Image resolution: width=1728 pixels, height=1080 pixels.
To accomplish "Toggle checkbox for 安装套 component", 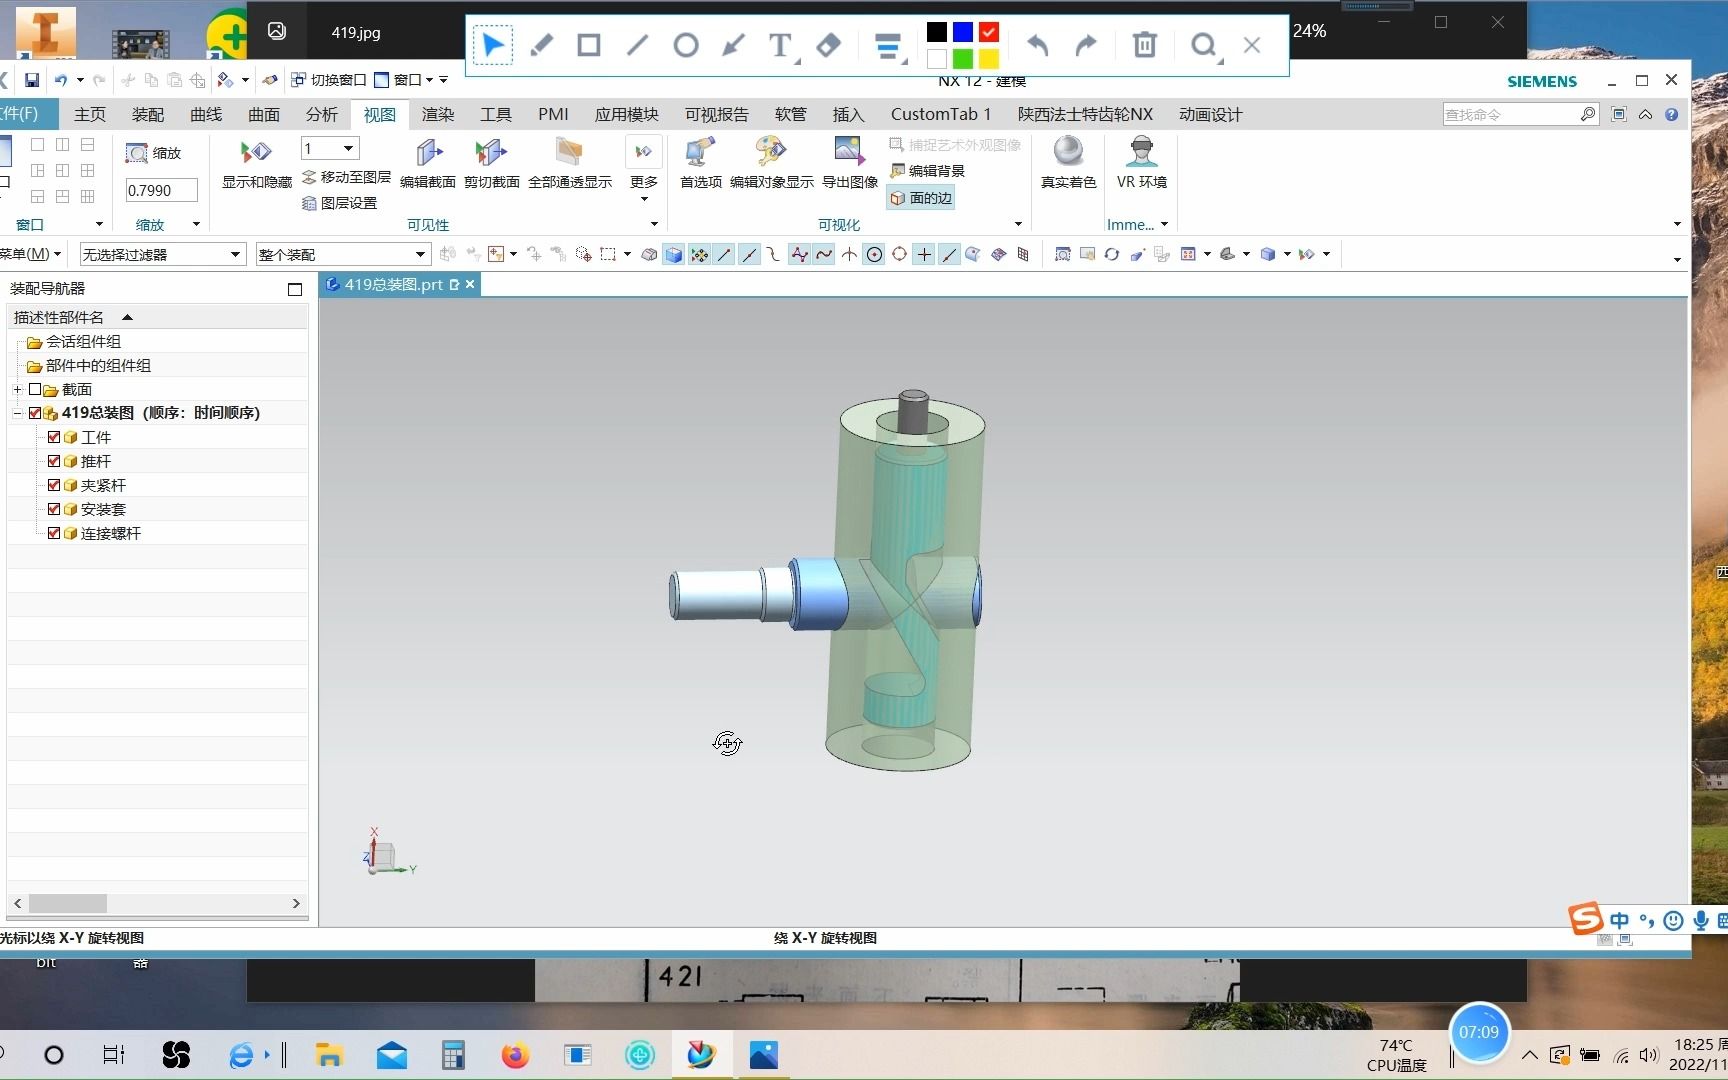I will click(54, 509).
